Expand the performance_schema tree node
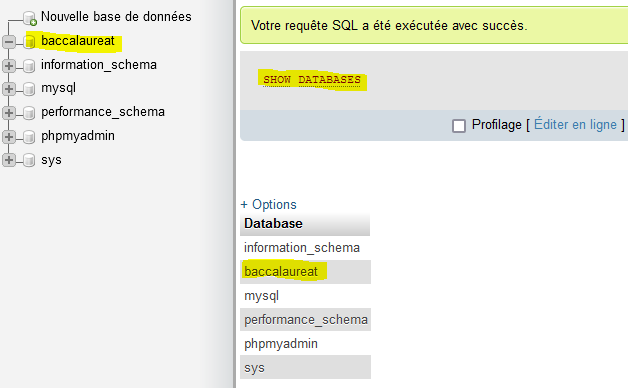The width and height of the screenshot is (628, 388). (x=9, y=113)
